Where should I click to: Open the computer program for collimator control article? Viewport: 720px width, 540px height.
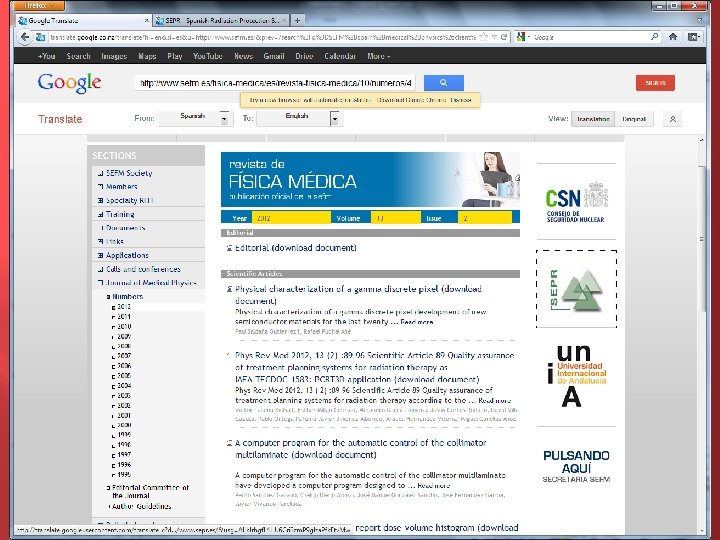click(x=360, y=449)
